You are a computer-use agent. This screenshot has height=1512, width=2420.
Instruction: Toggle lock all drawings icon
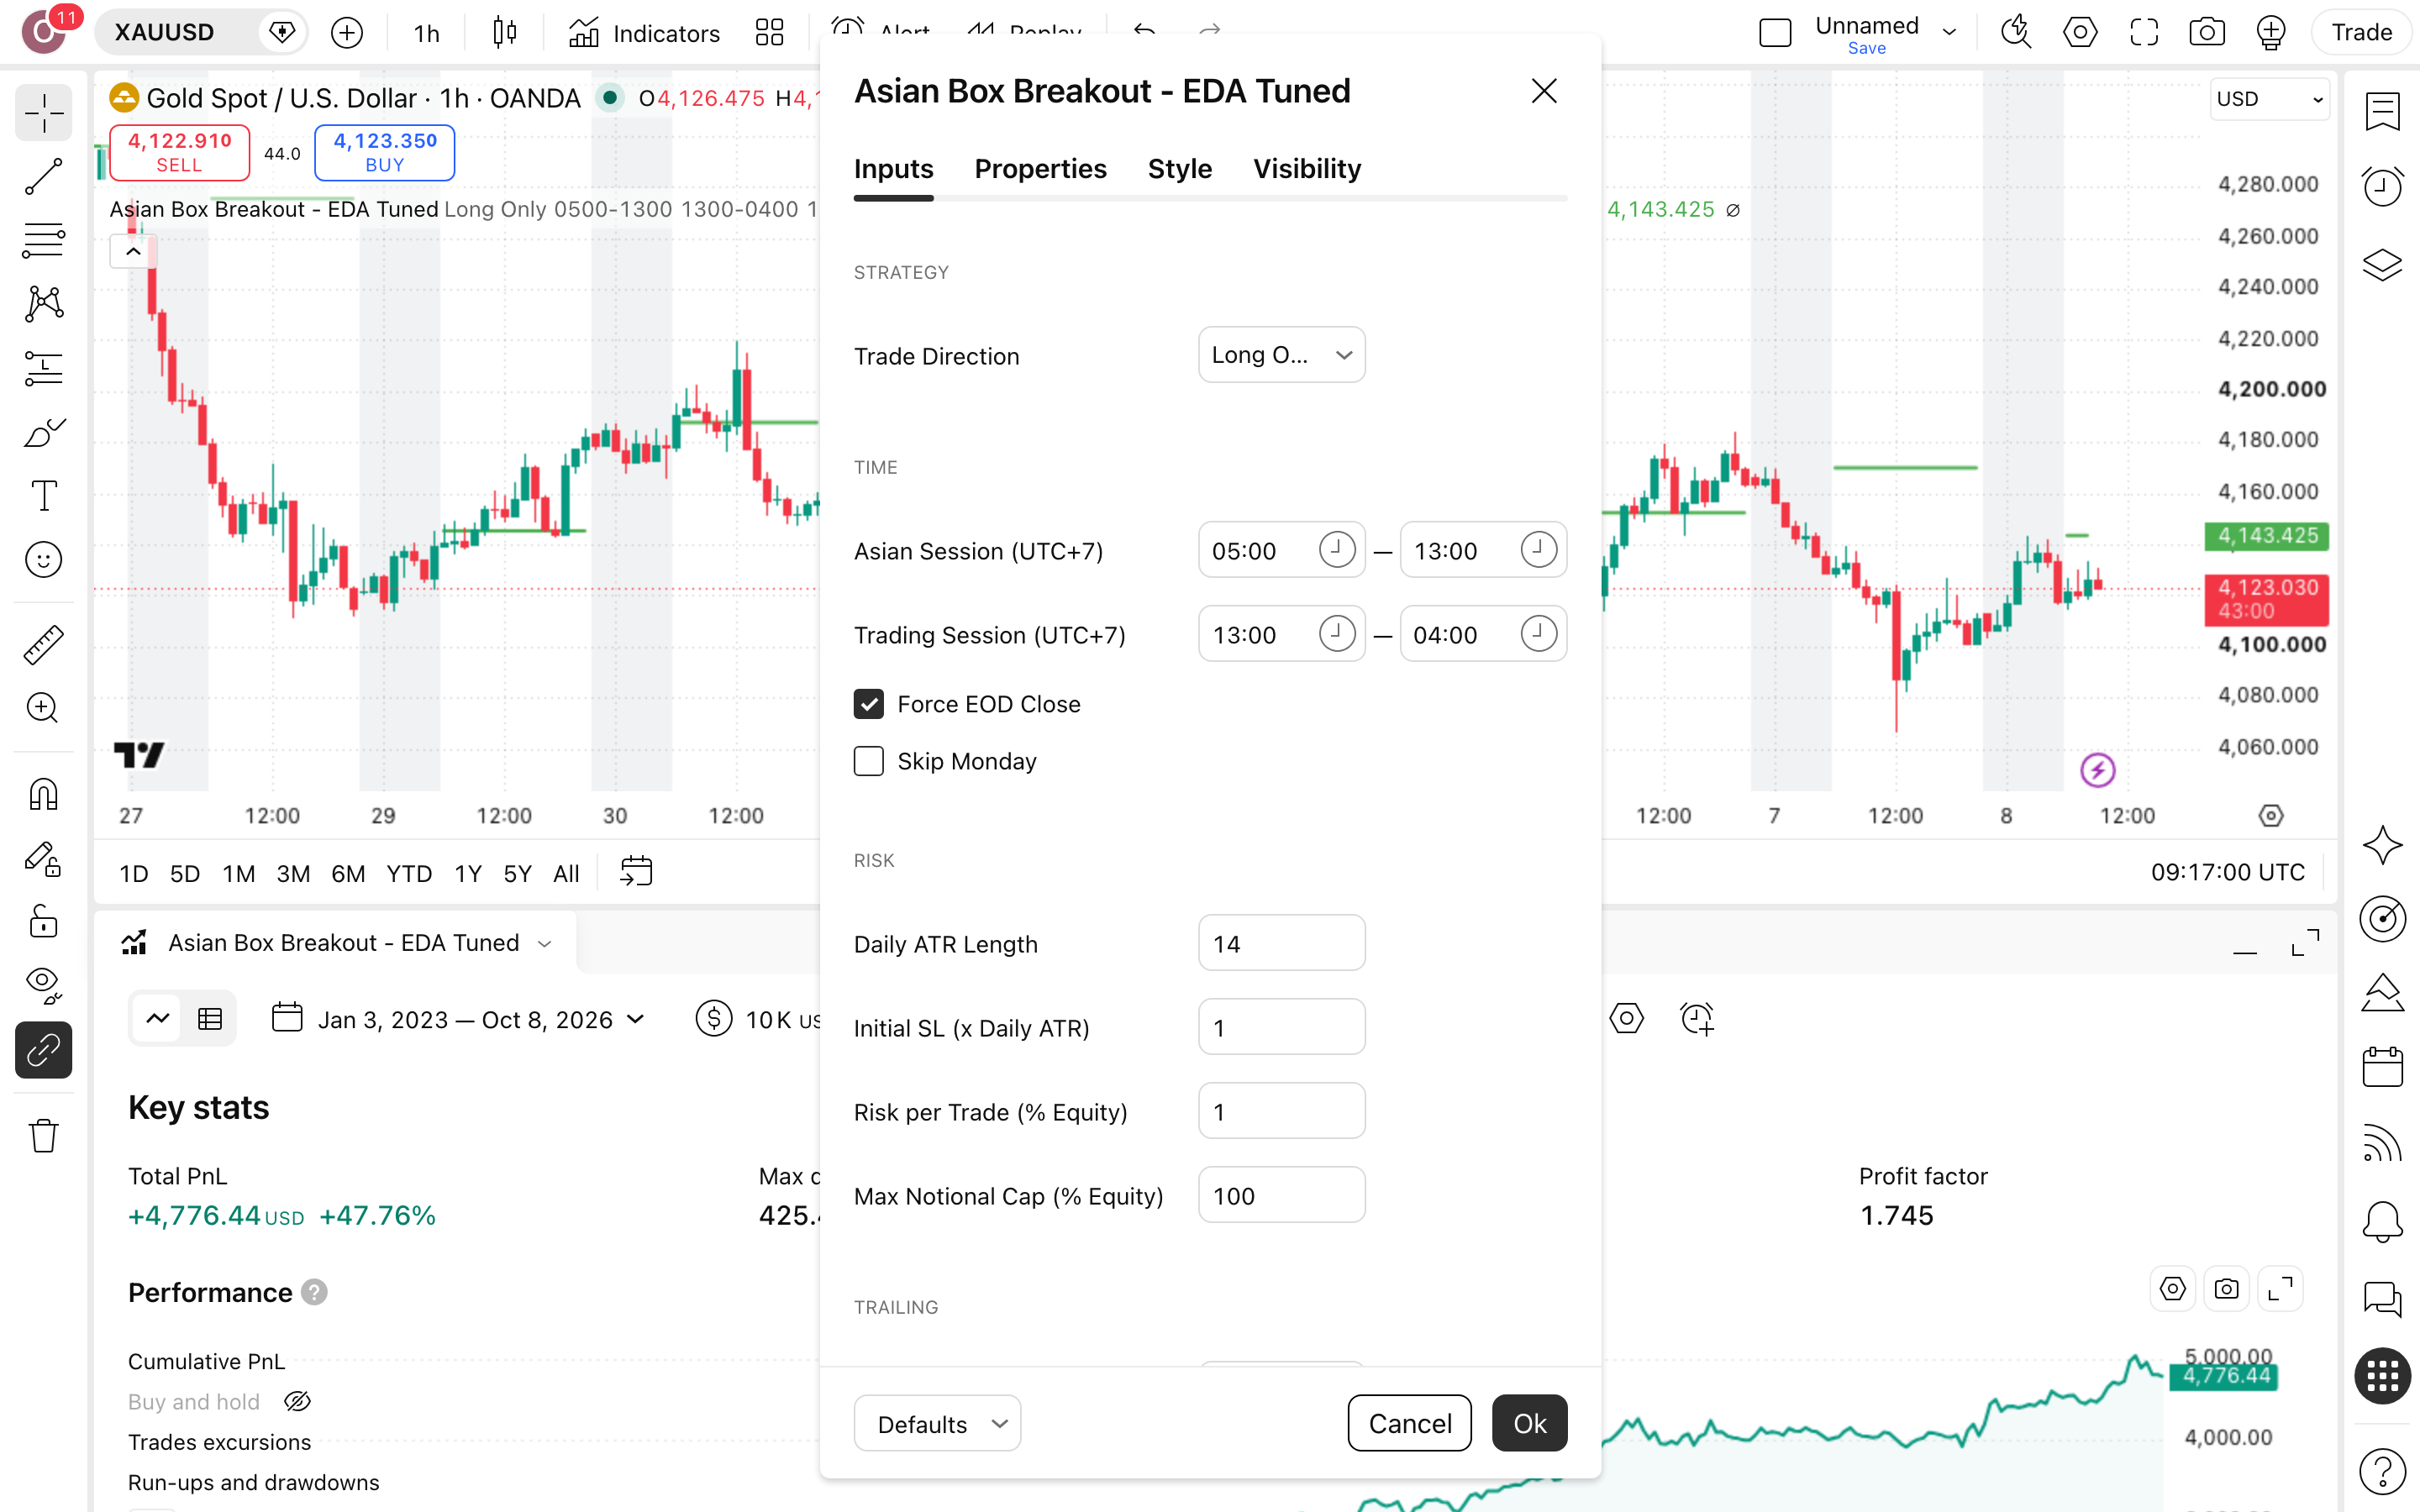(43, 921)
